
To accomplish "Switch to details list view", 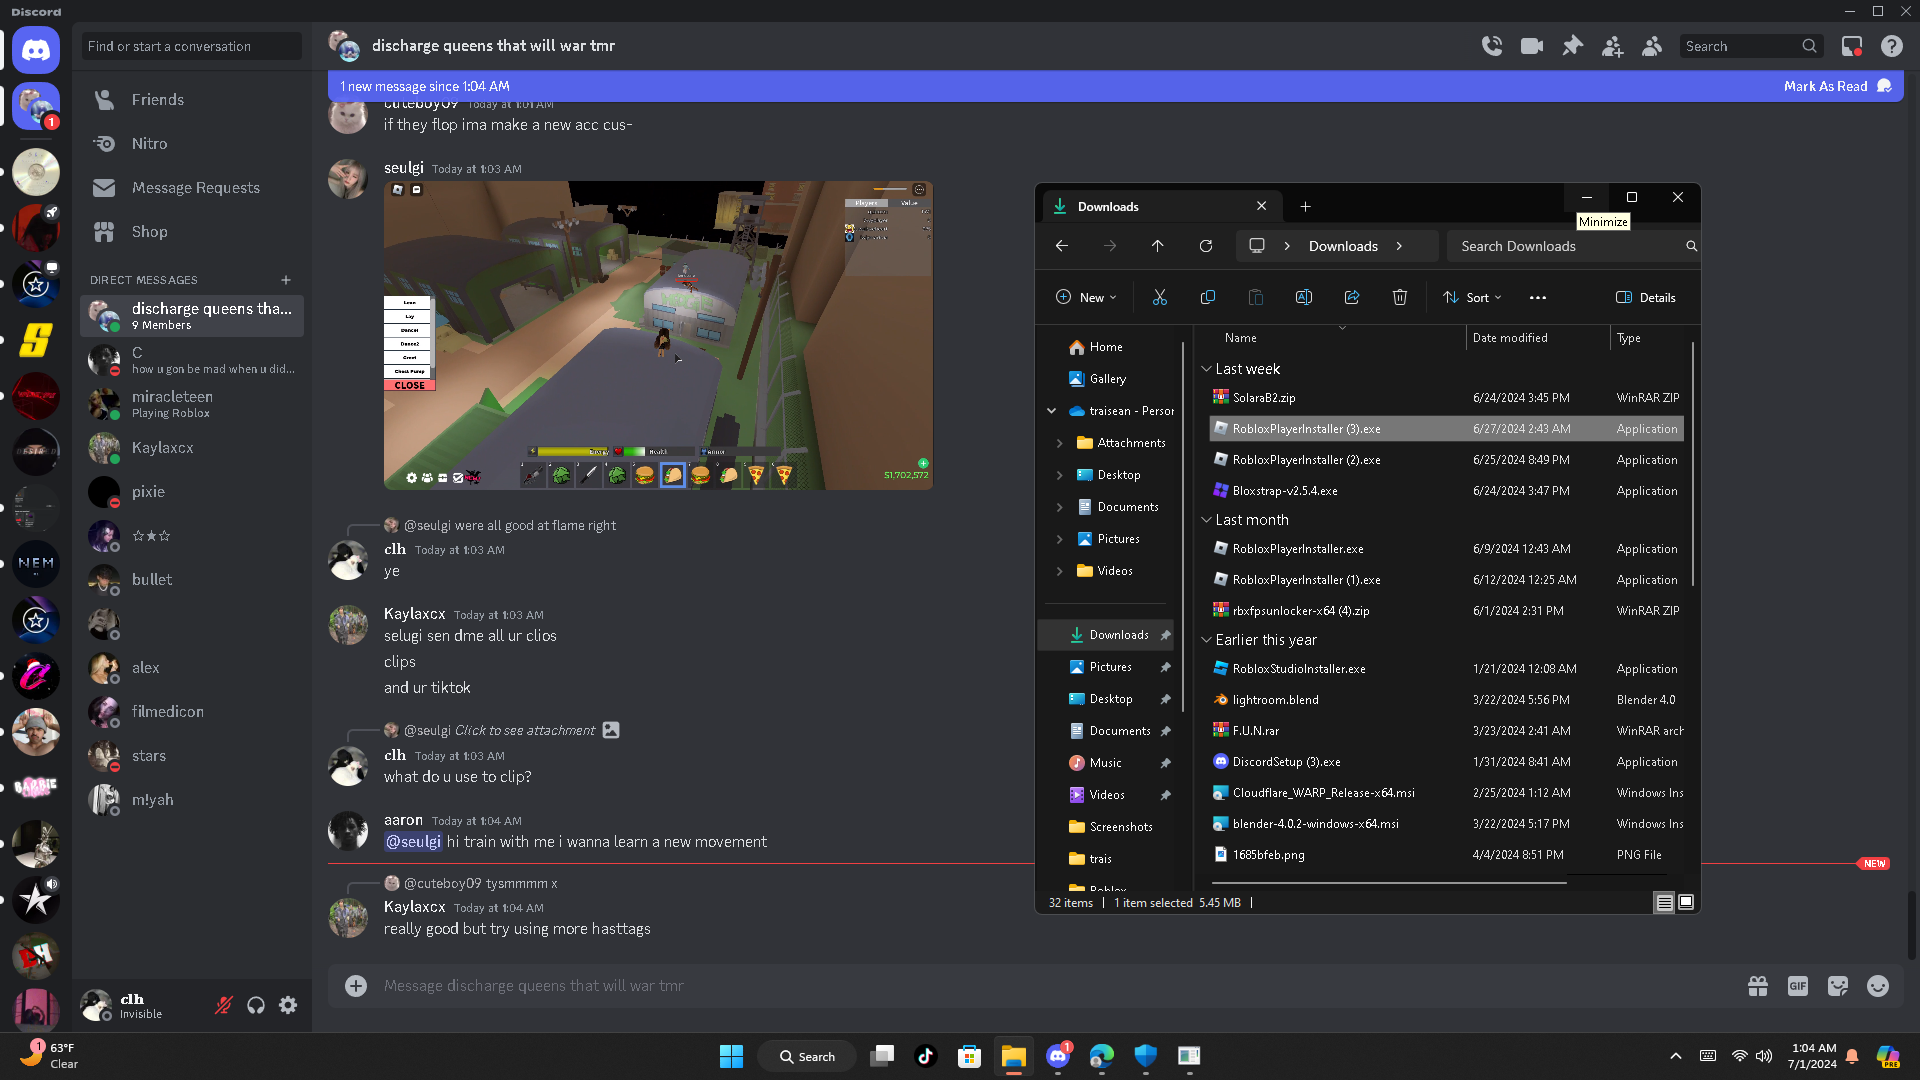I will pyautogui.click(x=1665, y=903).
